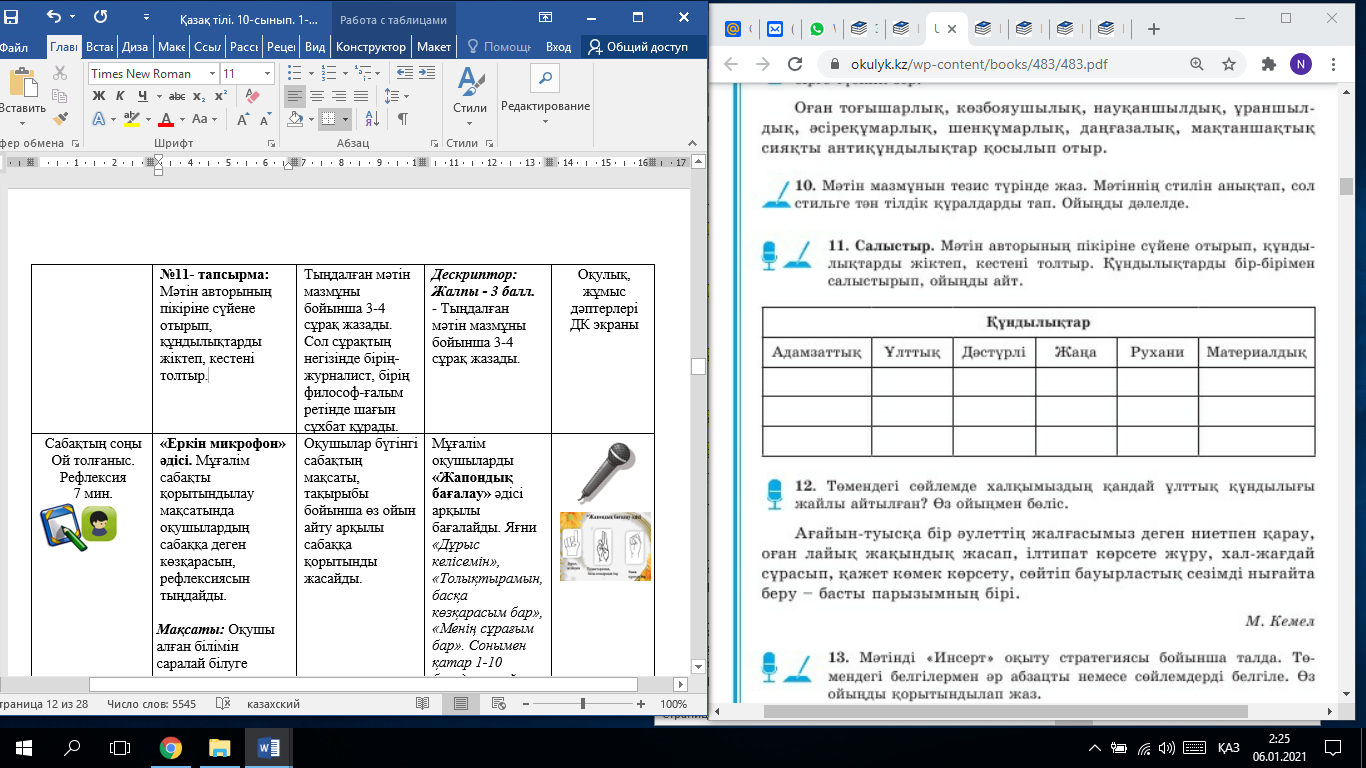This screenshot has height=768, width=1366.
Task: Justify the paragraph text
Action: pyautogui.click(x=363, y=96)
